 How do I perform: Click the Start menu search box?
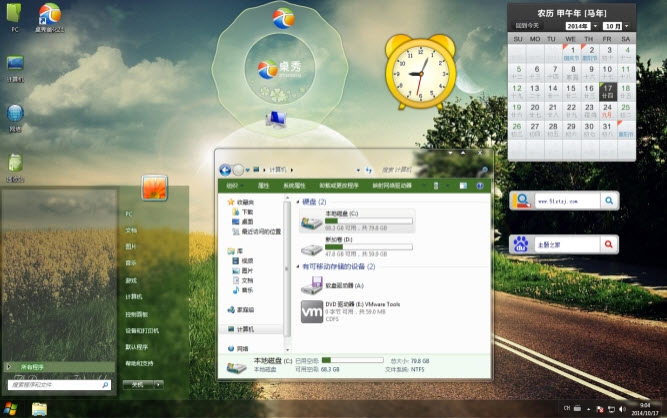pyautogui.click(x=55, y=384)
